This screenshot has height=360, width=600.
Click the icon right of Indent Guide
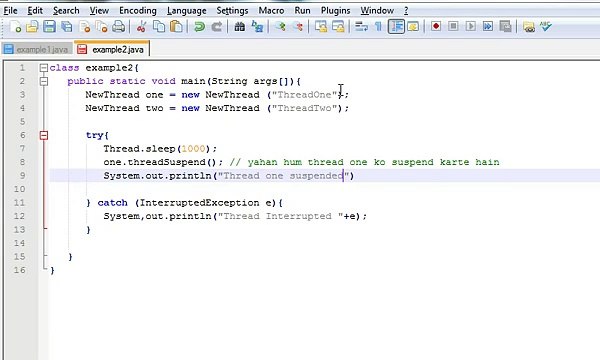[413, 26]
